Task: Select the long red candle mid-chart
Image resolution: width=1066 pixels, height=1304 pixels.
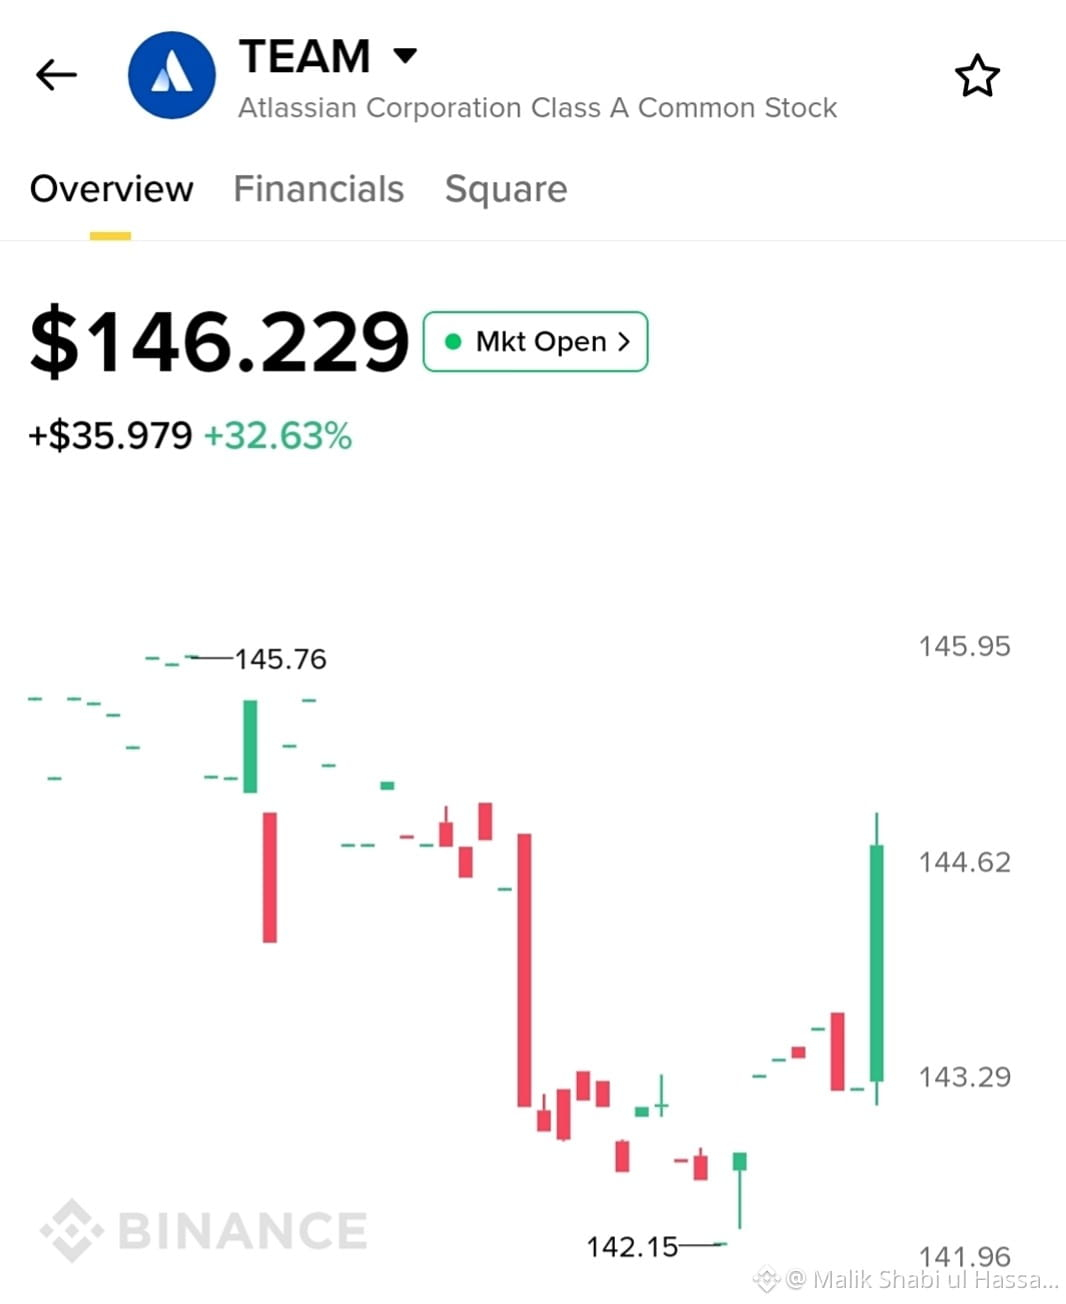Action: pos(524,970)
